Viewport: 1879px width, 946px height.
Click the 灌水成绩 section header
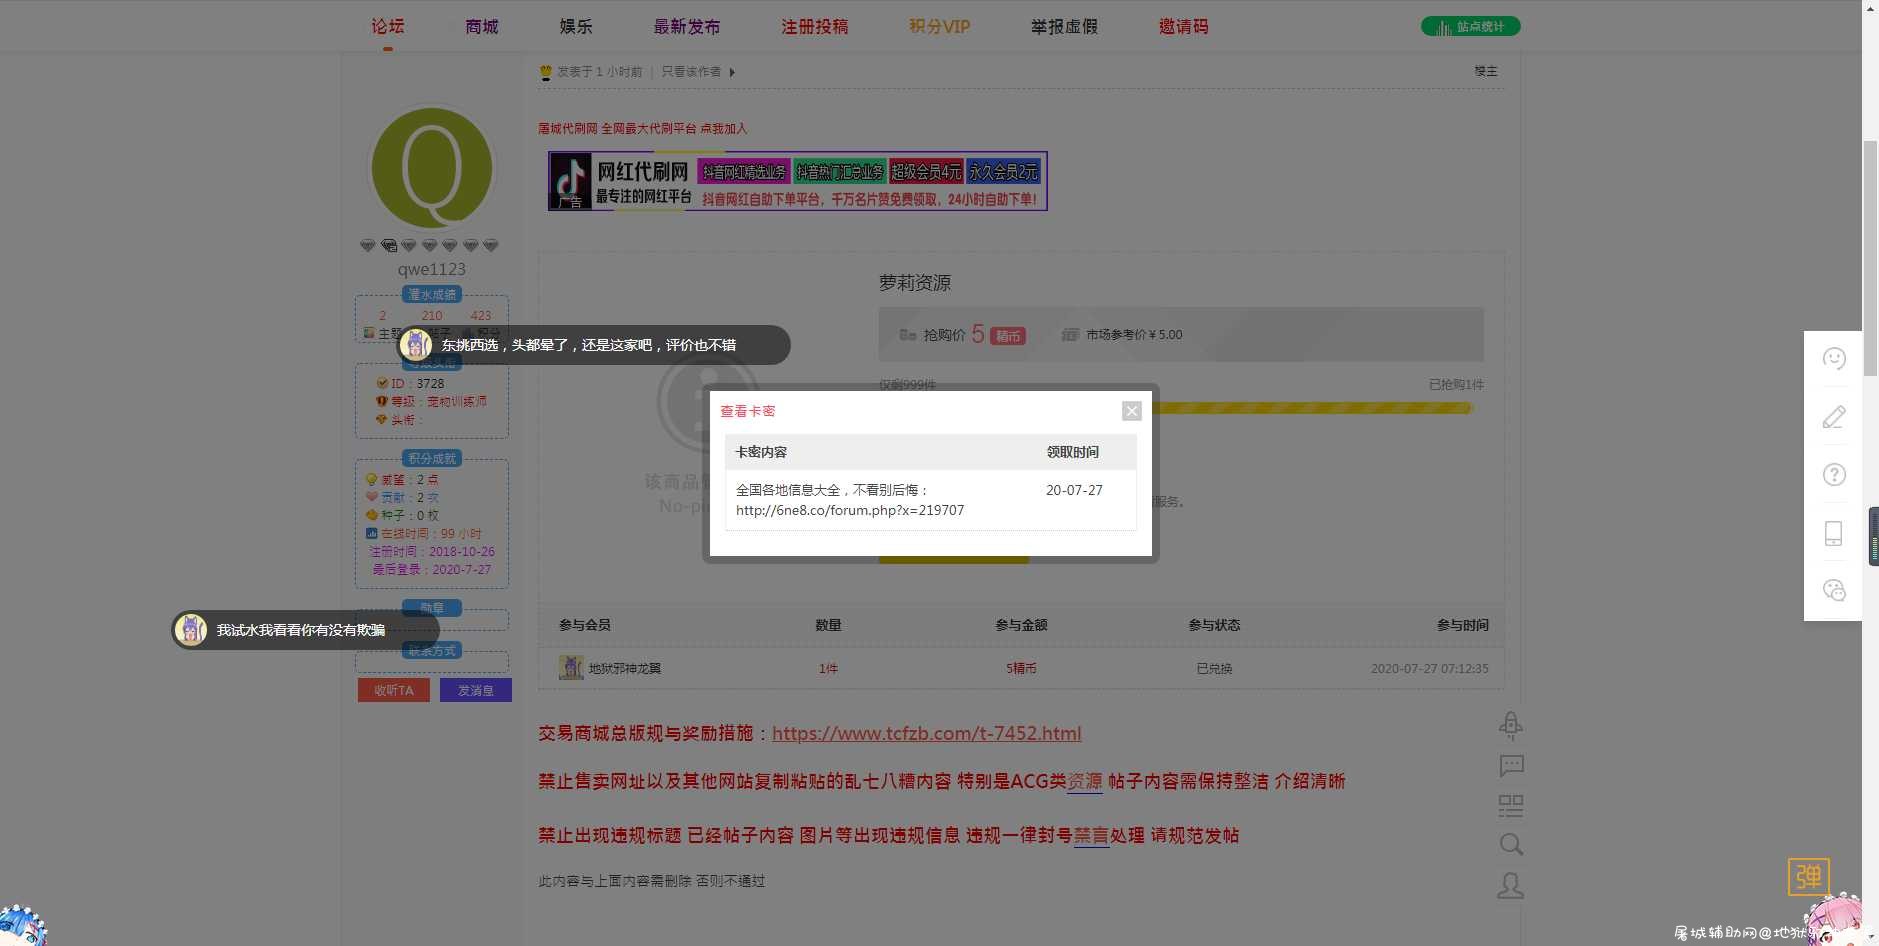click(432, 294)
